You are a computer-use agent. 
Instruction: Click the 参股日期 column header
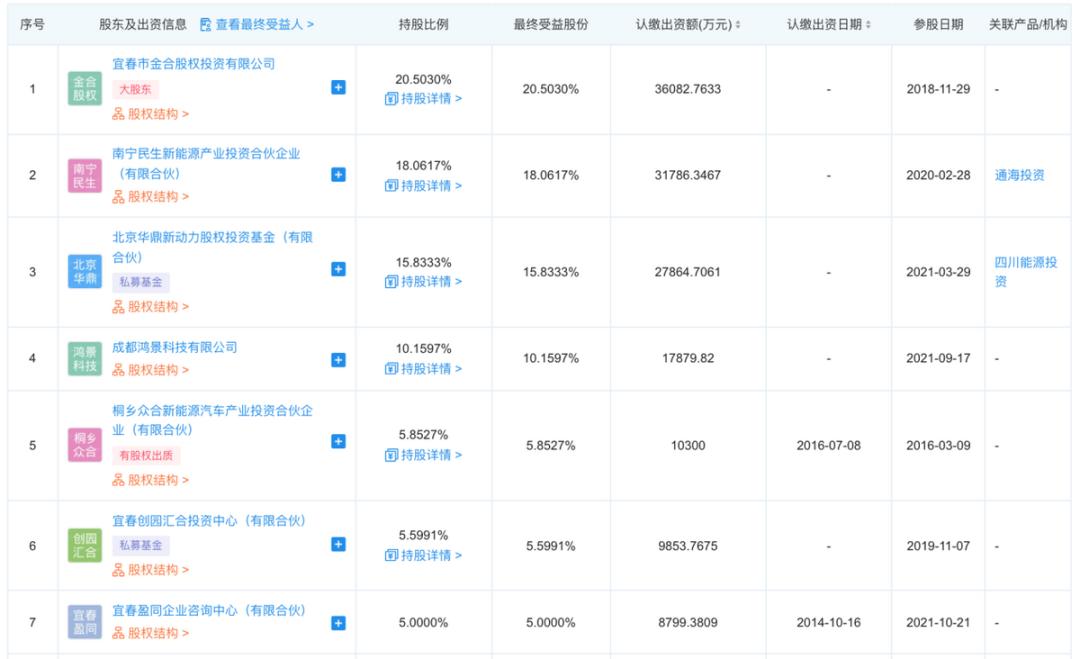point(938,24)
